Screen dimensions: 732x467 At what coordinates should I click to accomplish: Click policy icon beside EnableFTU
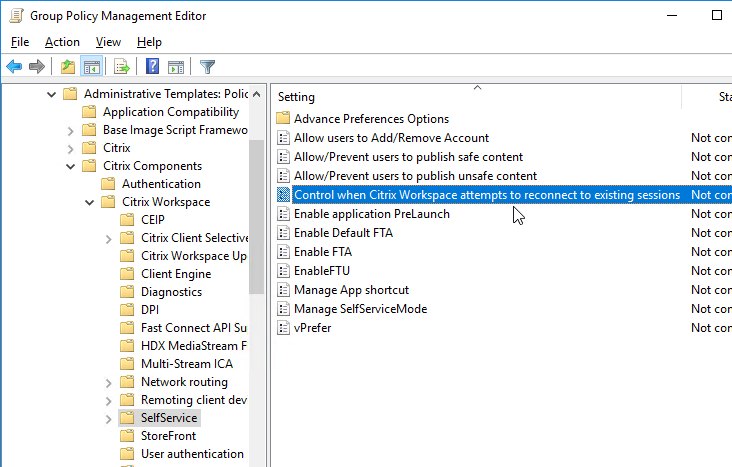pyautogui.click(x=283, y=271)
